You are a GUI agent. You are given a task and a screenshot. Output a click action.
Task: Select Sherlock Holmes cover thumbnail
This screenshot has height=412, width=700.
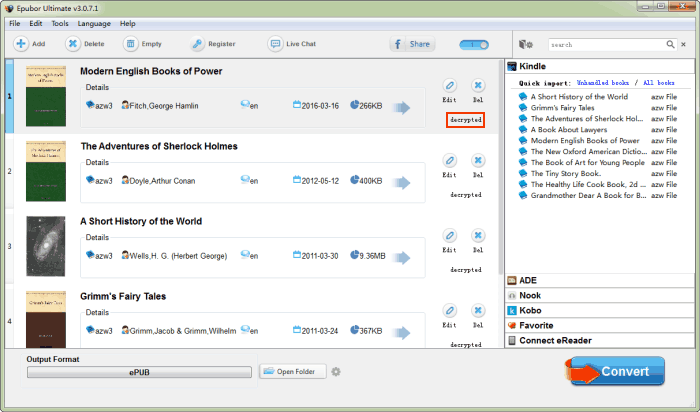click(x=46, y=171)
